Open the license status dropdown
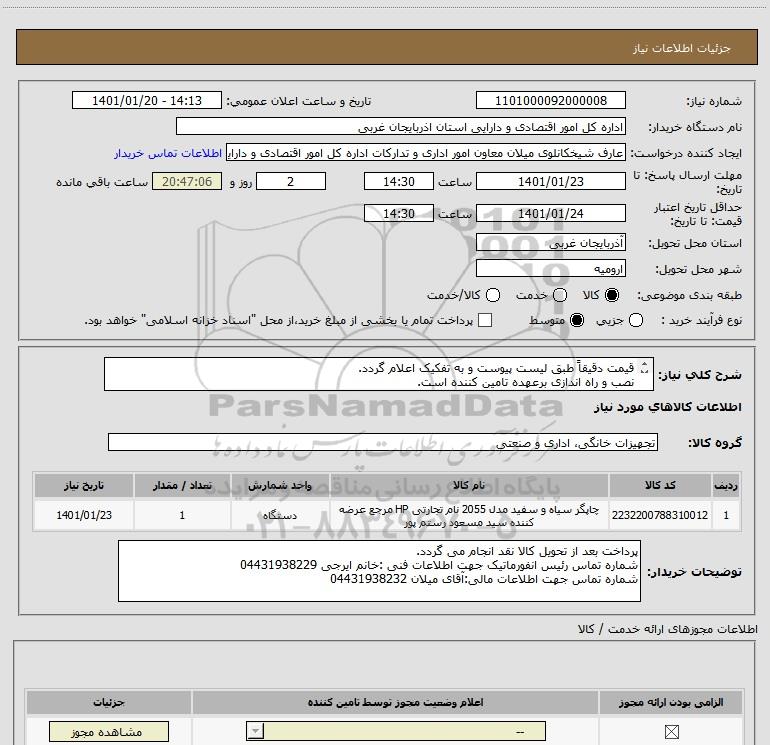This screenshot has height=745, width=770. click(x=396, y=731)
